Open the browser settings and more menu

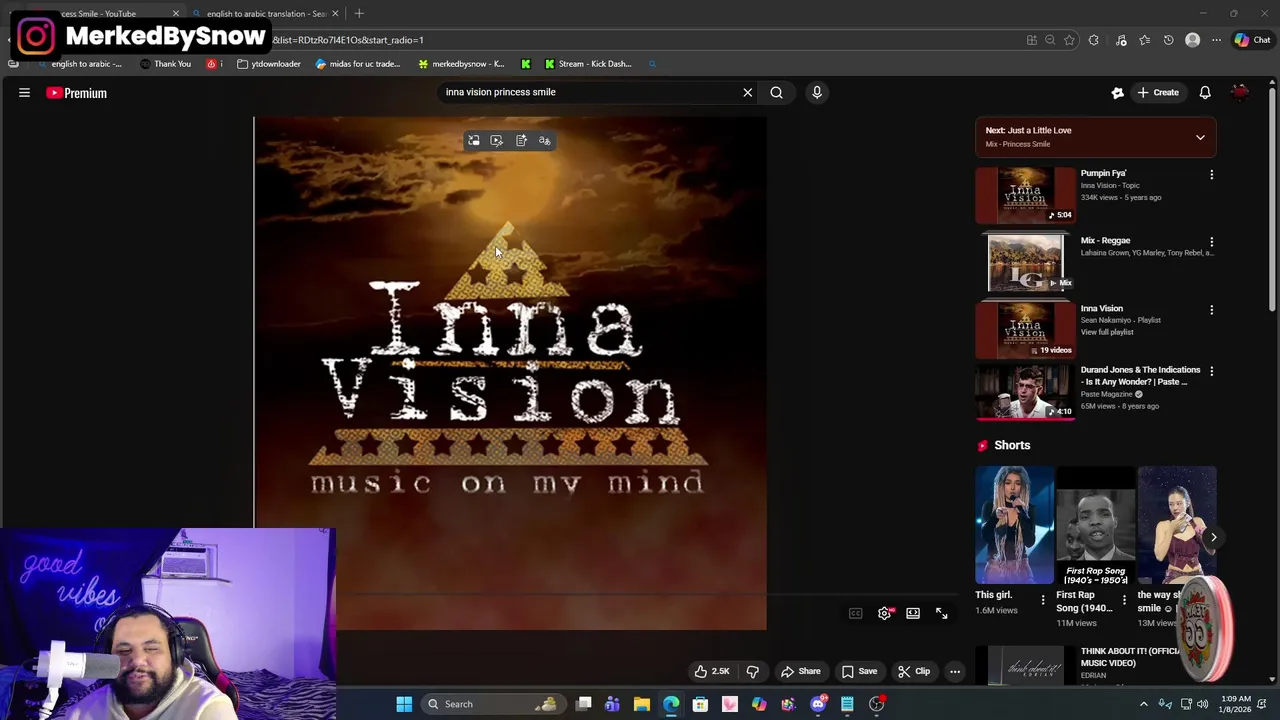coord(1216,40)
